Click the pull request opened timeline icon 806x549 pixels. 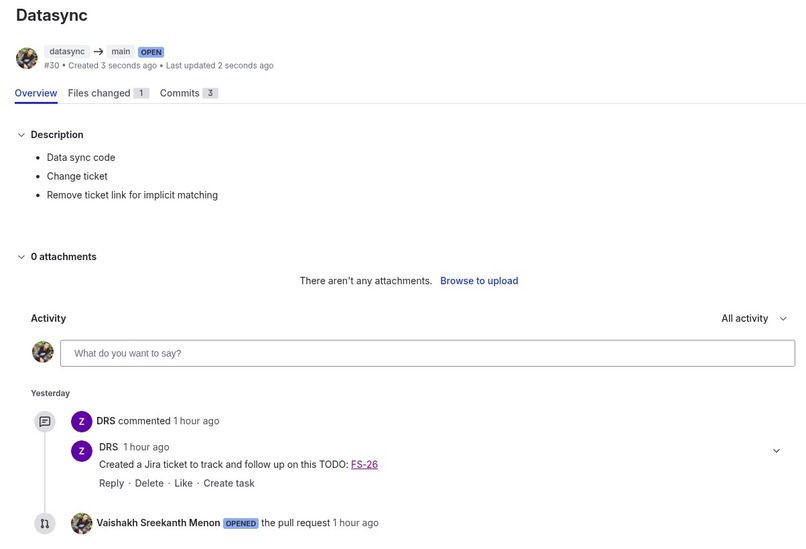(x=45, y=524)
